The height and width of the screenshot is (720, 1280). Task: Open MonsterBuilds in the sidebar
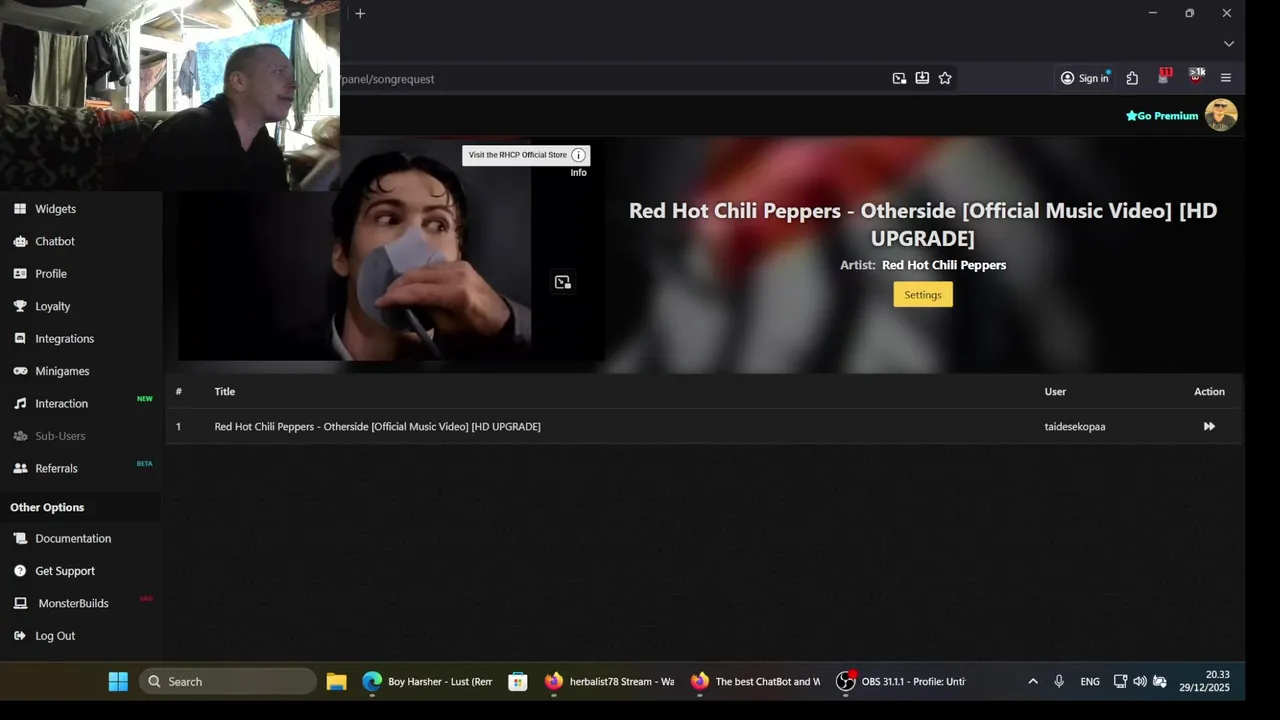pos(73,603)
